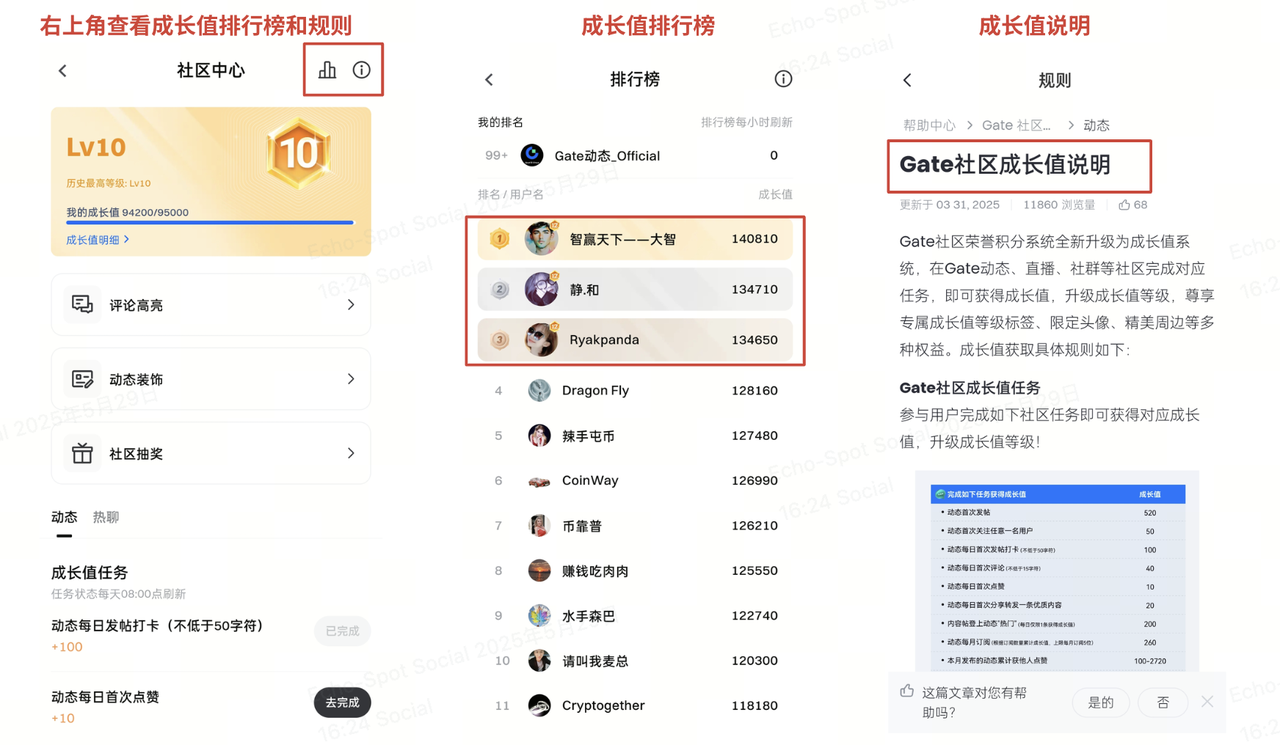Expand the 动态装饰 option

(211, 379)
